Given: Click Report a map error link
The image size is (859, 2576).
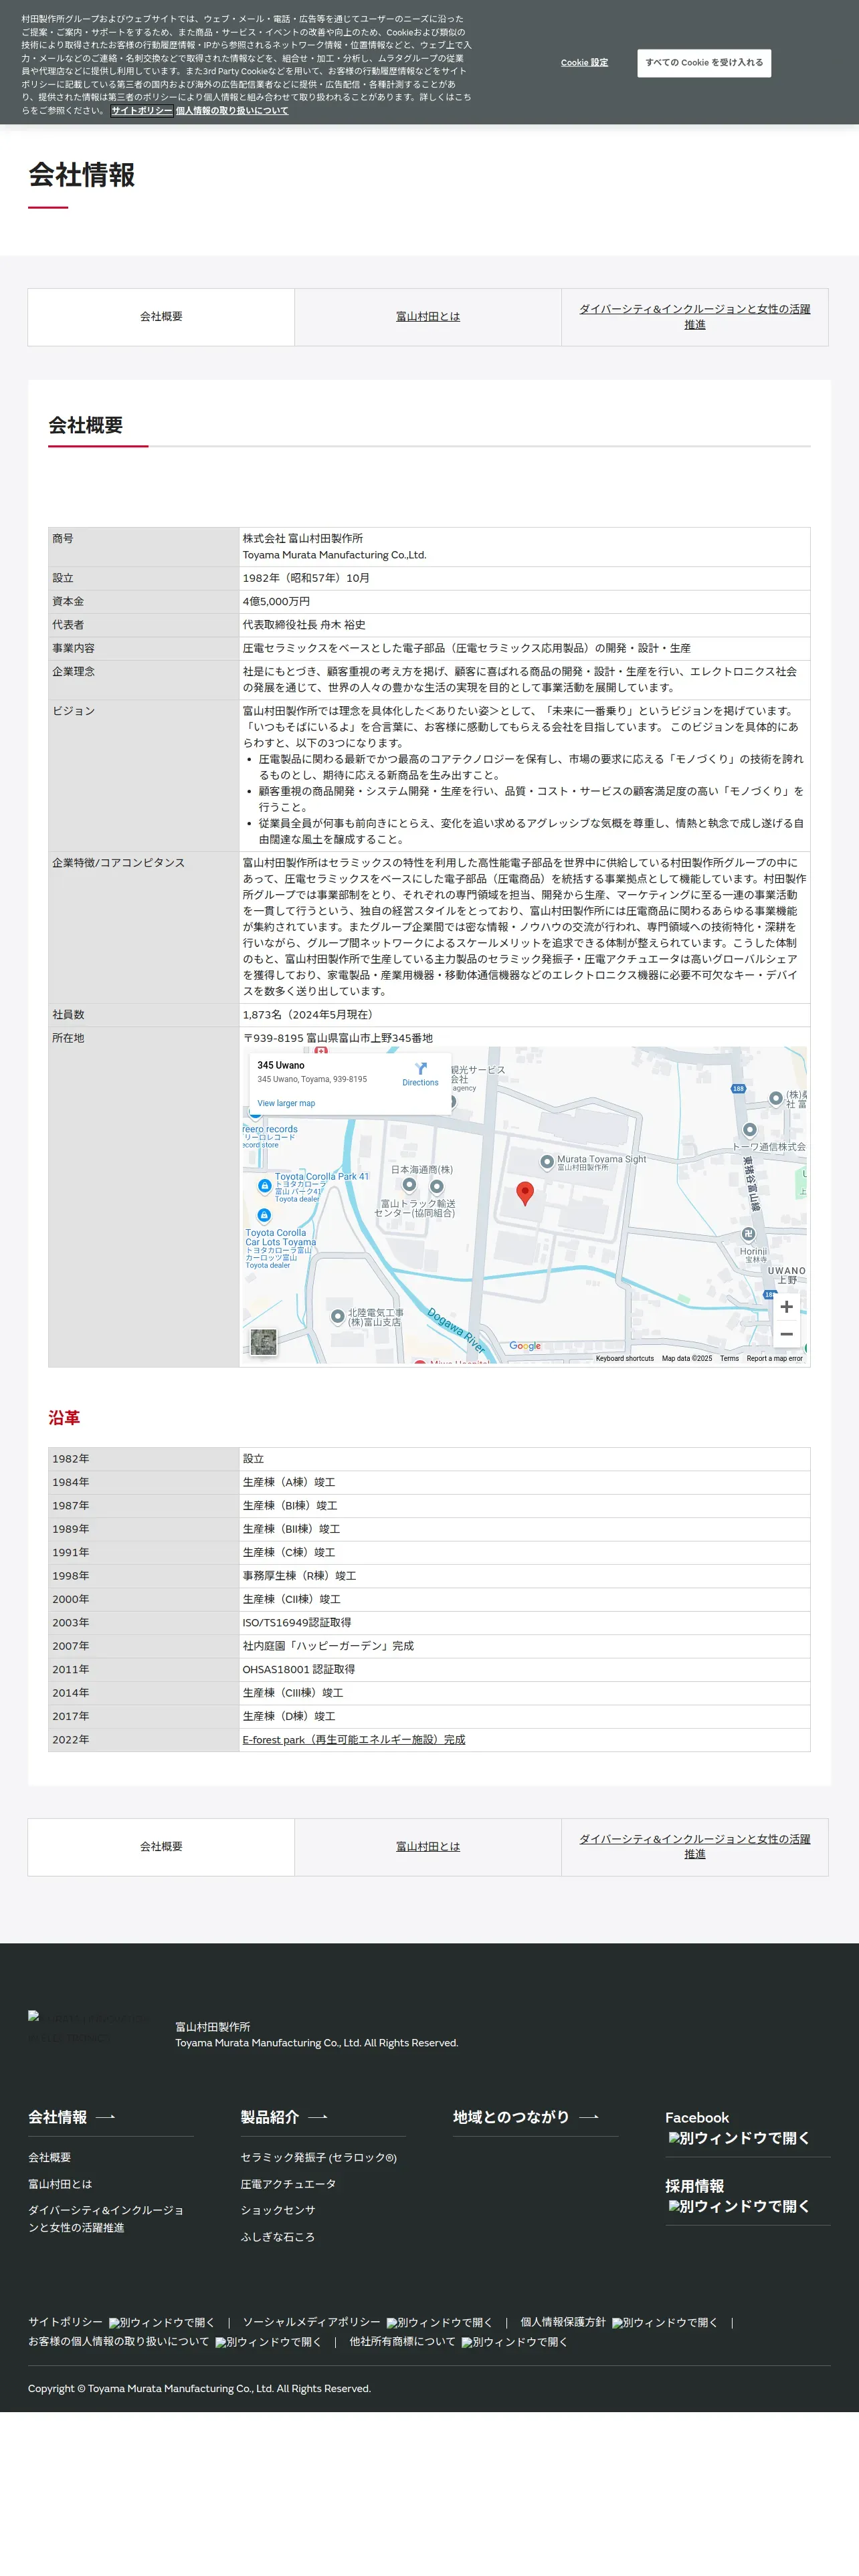Looking at the screenshot, I should [x=774, y=1359].
